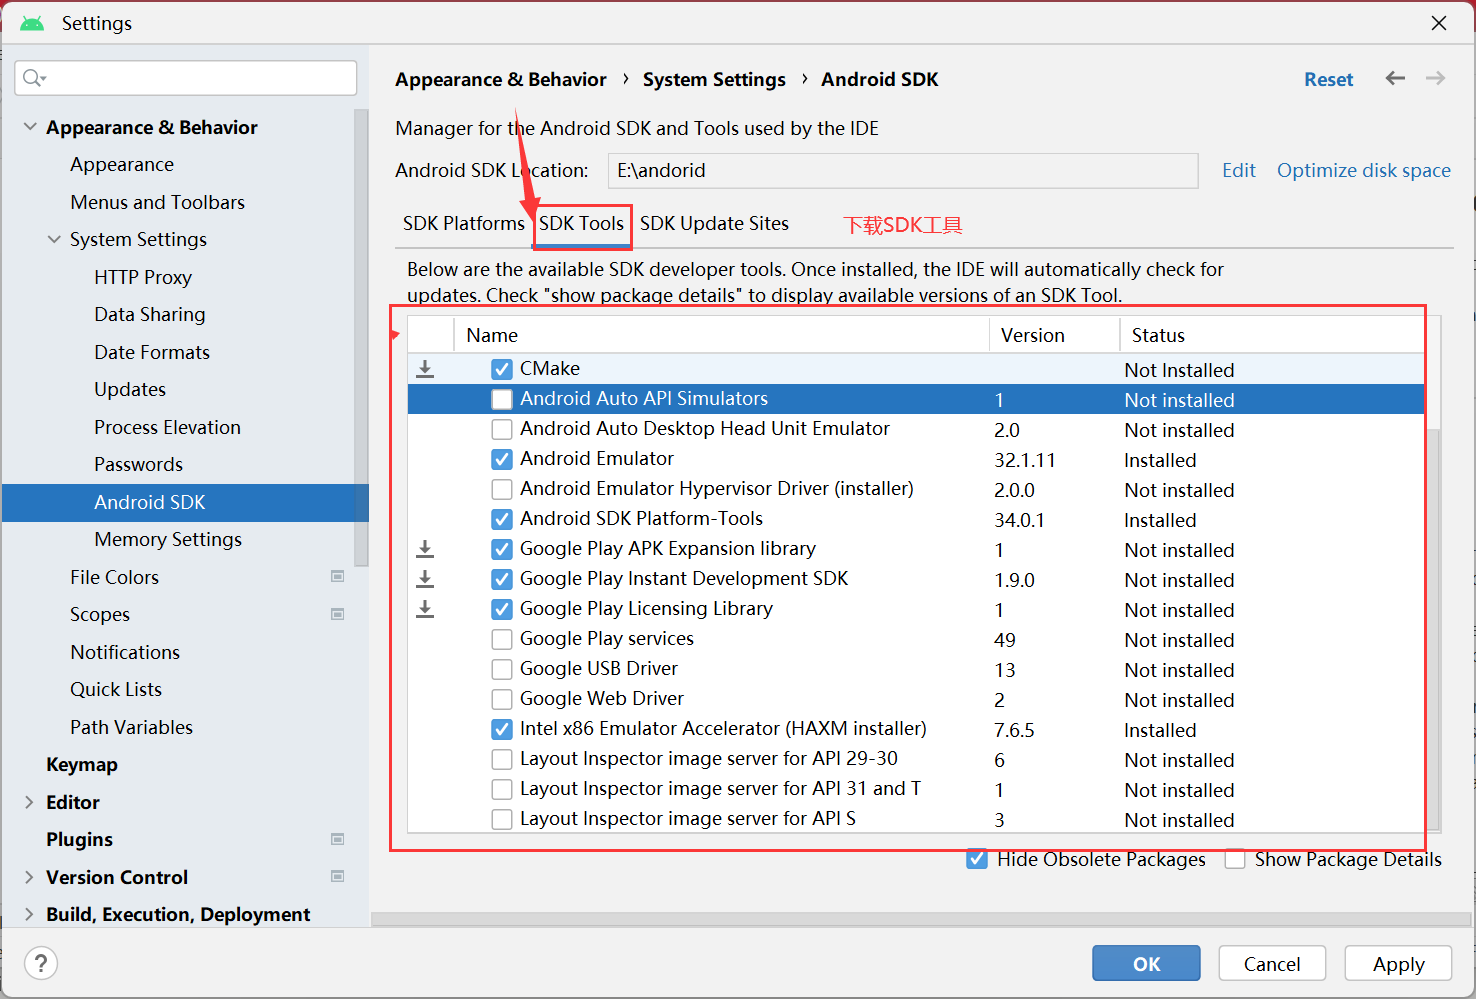
Task: Click Edit link for SDK location
Action: point(1238,170)
